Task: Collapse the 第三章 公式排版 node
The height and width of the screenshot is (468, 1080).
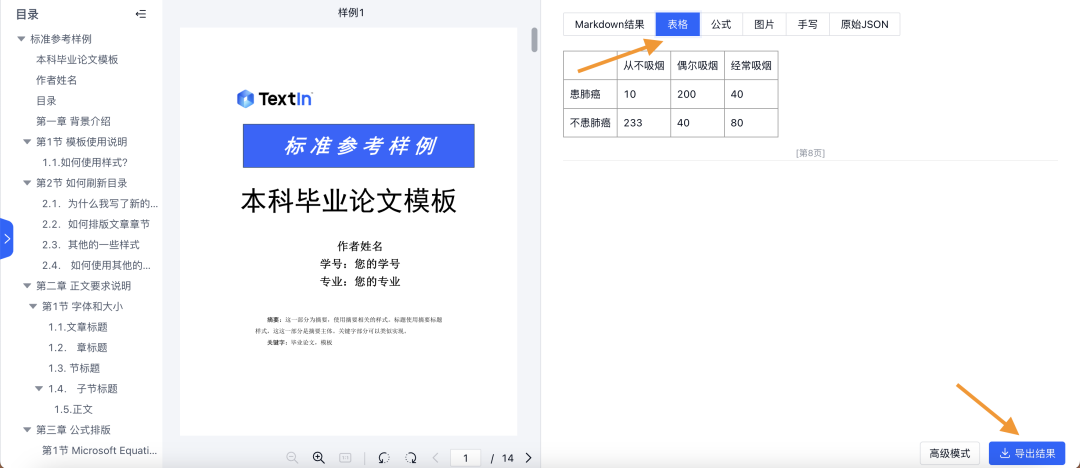Action: point(28,429)
